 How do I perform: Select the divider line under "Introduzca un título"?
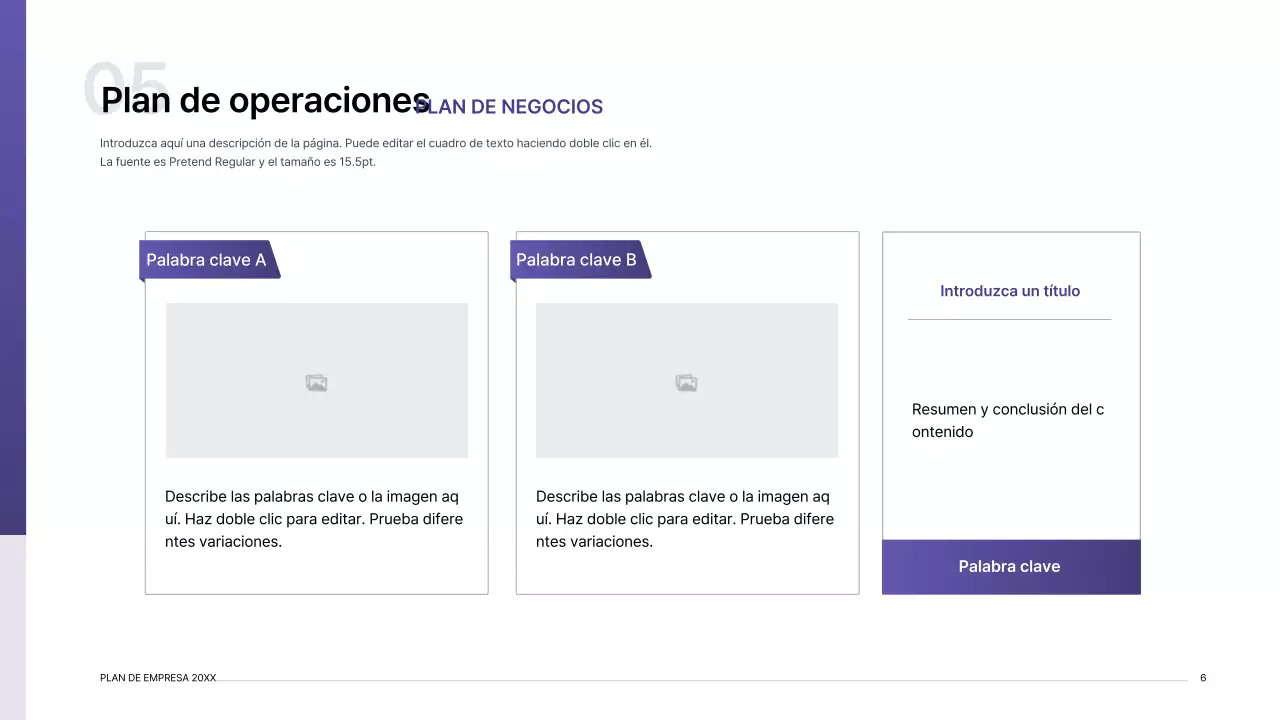click(x=1009, y=320)
